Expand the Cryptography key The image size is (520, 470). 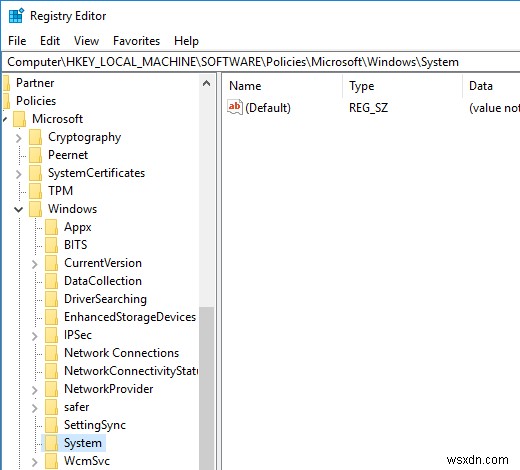pos(19,138)
